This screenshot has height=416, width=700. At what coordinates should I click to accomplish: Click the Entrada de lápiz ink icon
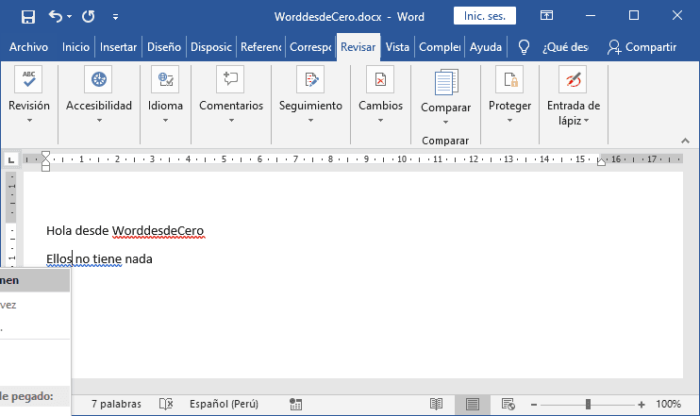pos(573,79)
